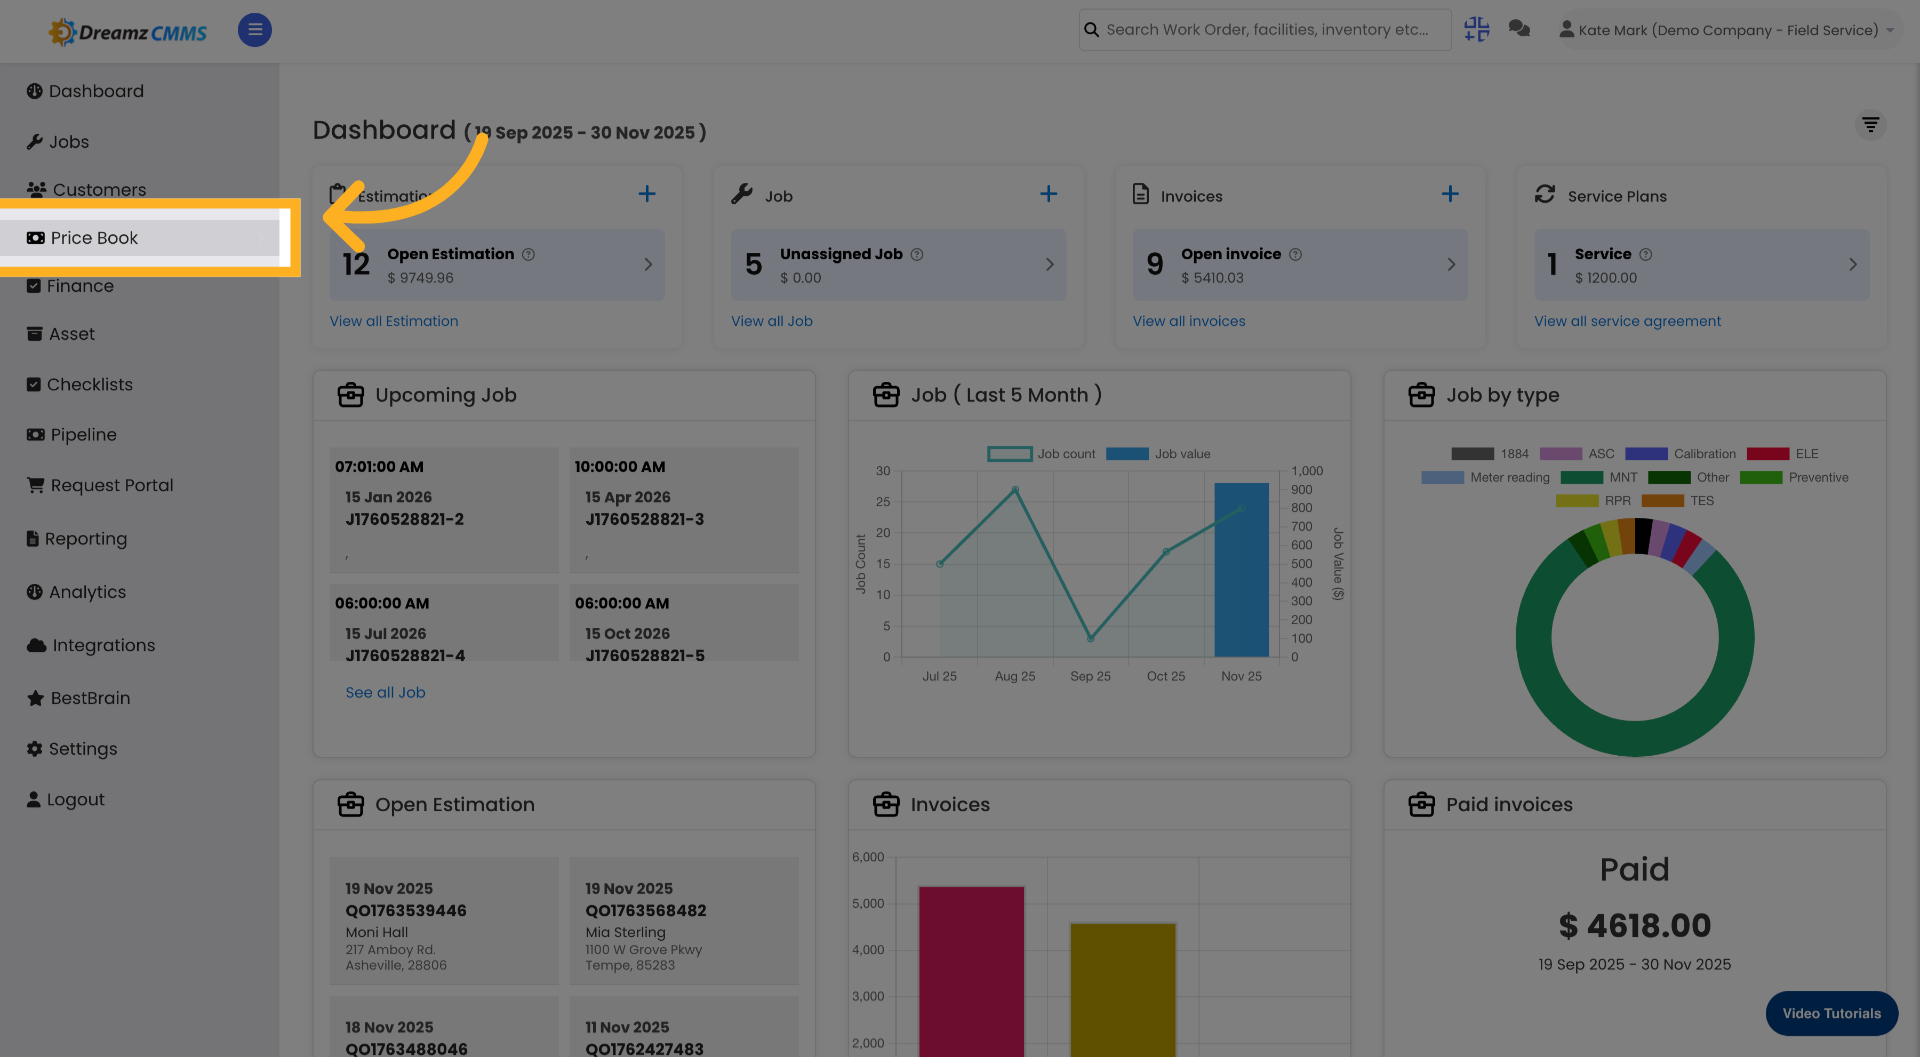
Task: Expand the Kate Mark user dropdown
Action: (1727, 30)
